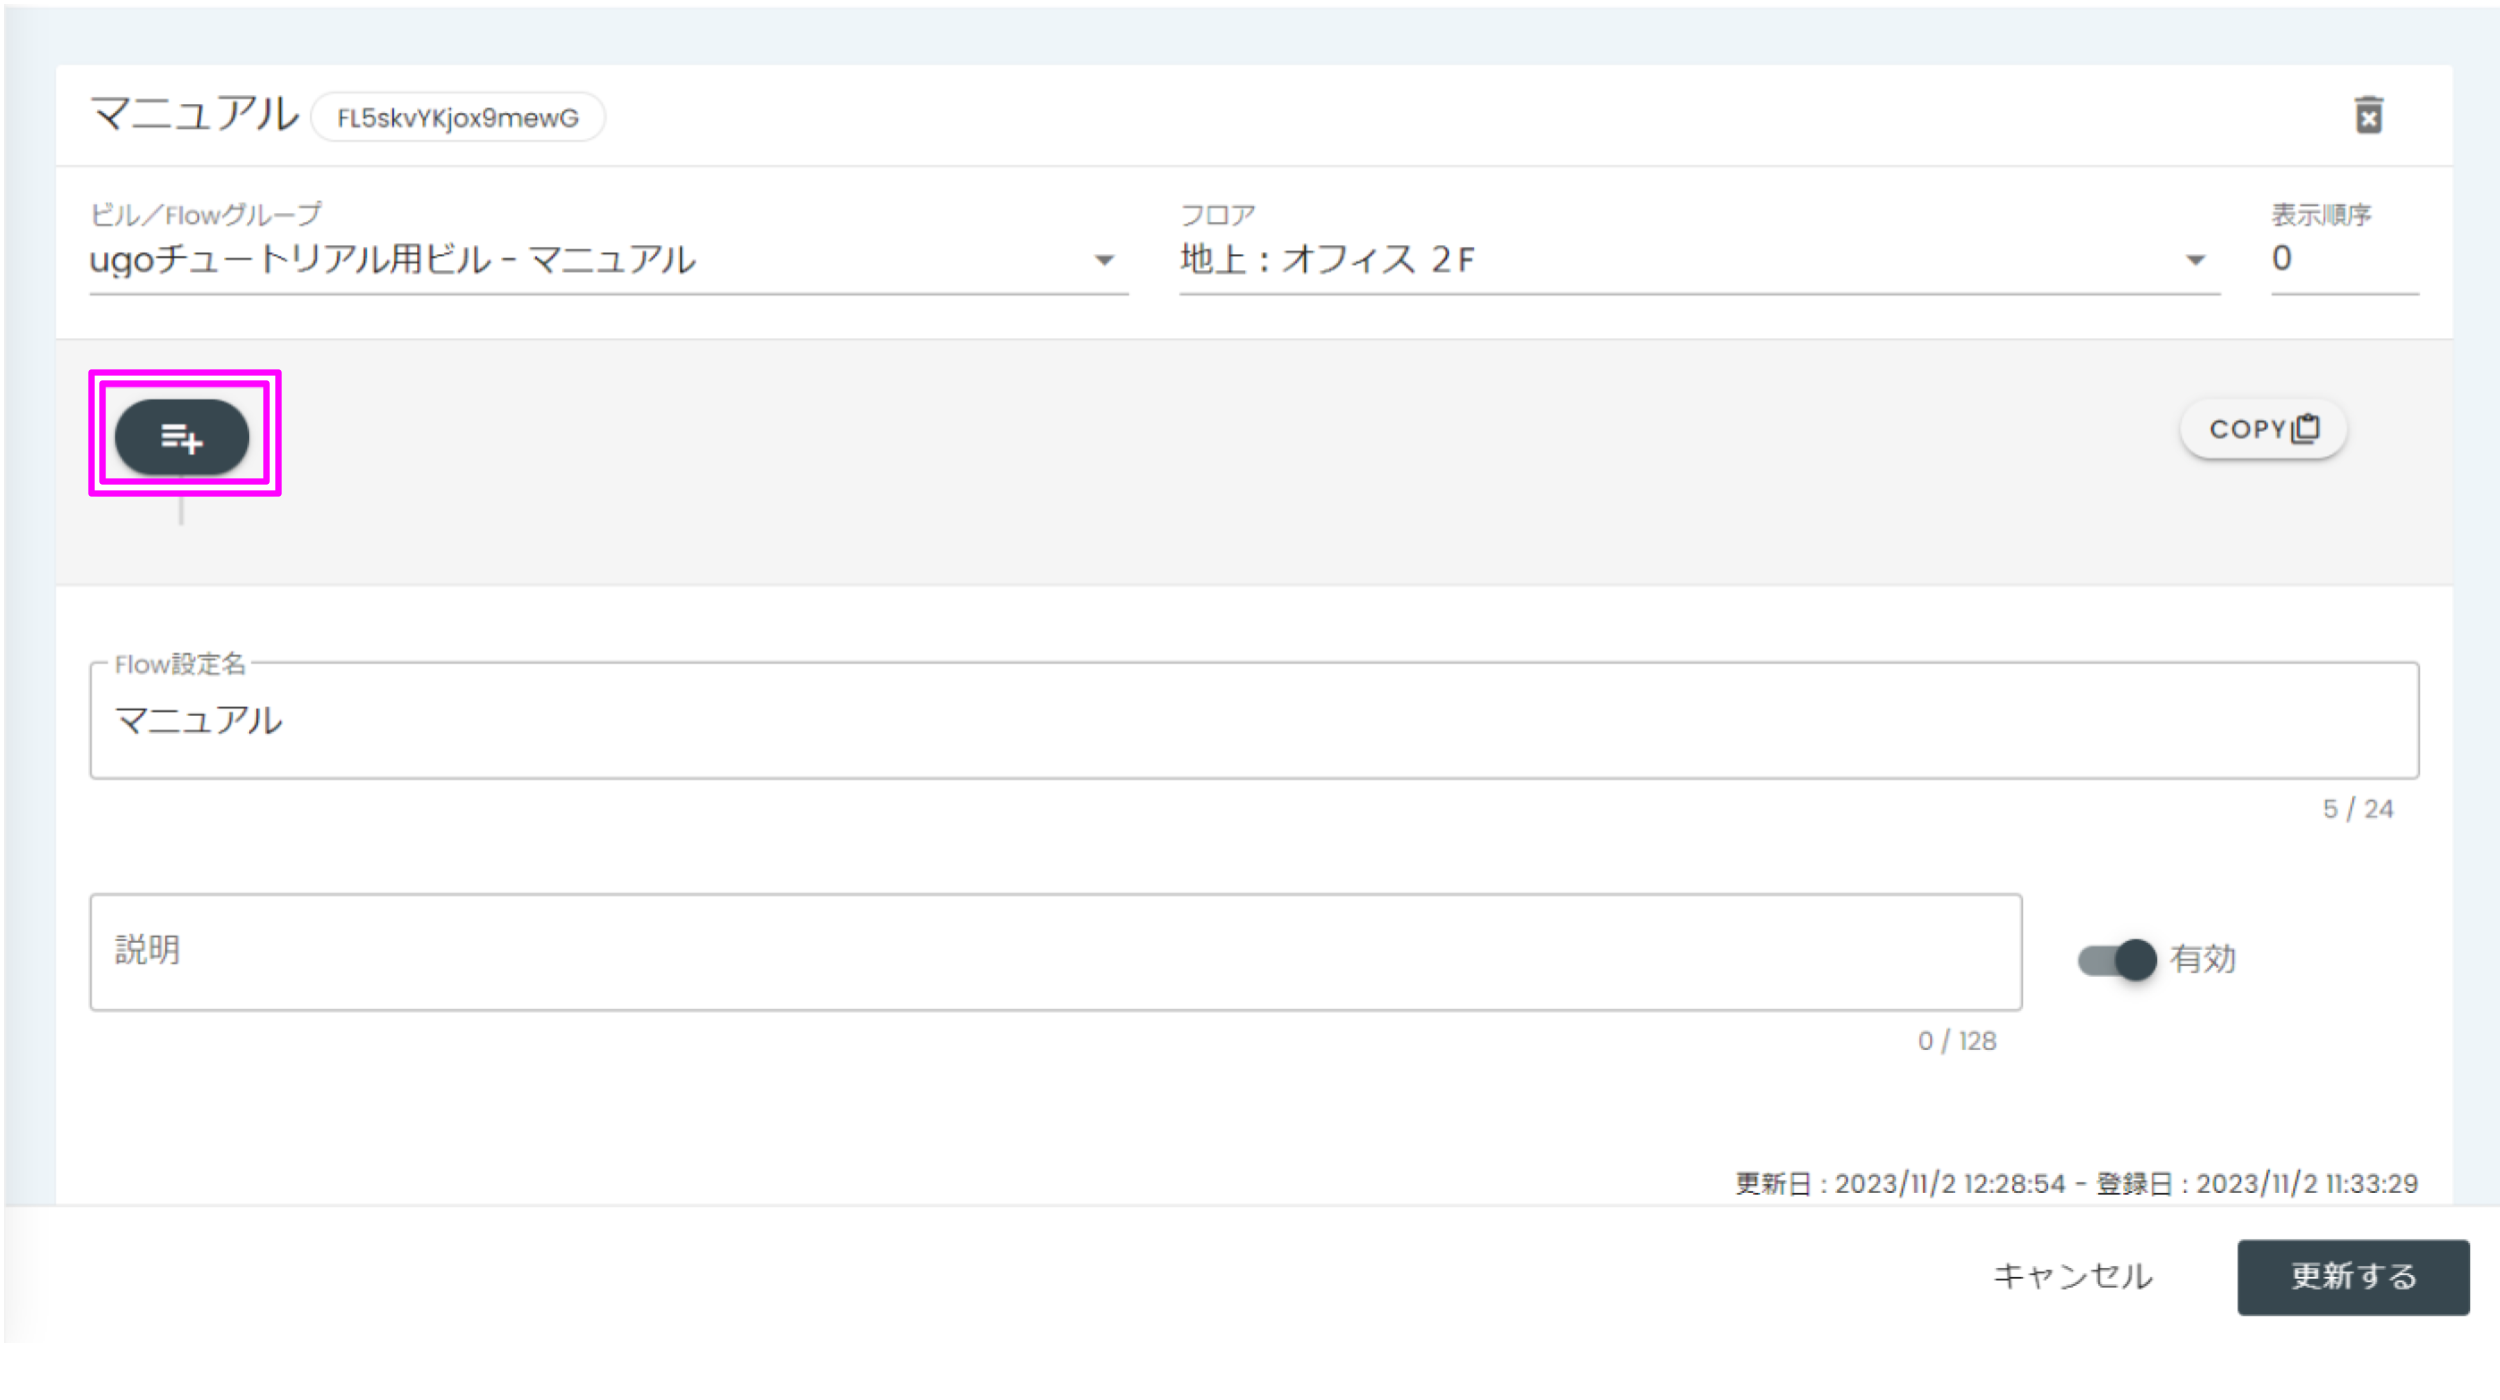Click the clipboard icon inside the COPY button
The width and height of the screenshot is (2500, 1400).
click(x=2306, y=428)
